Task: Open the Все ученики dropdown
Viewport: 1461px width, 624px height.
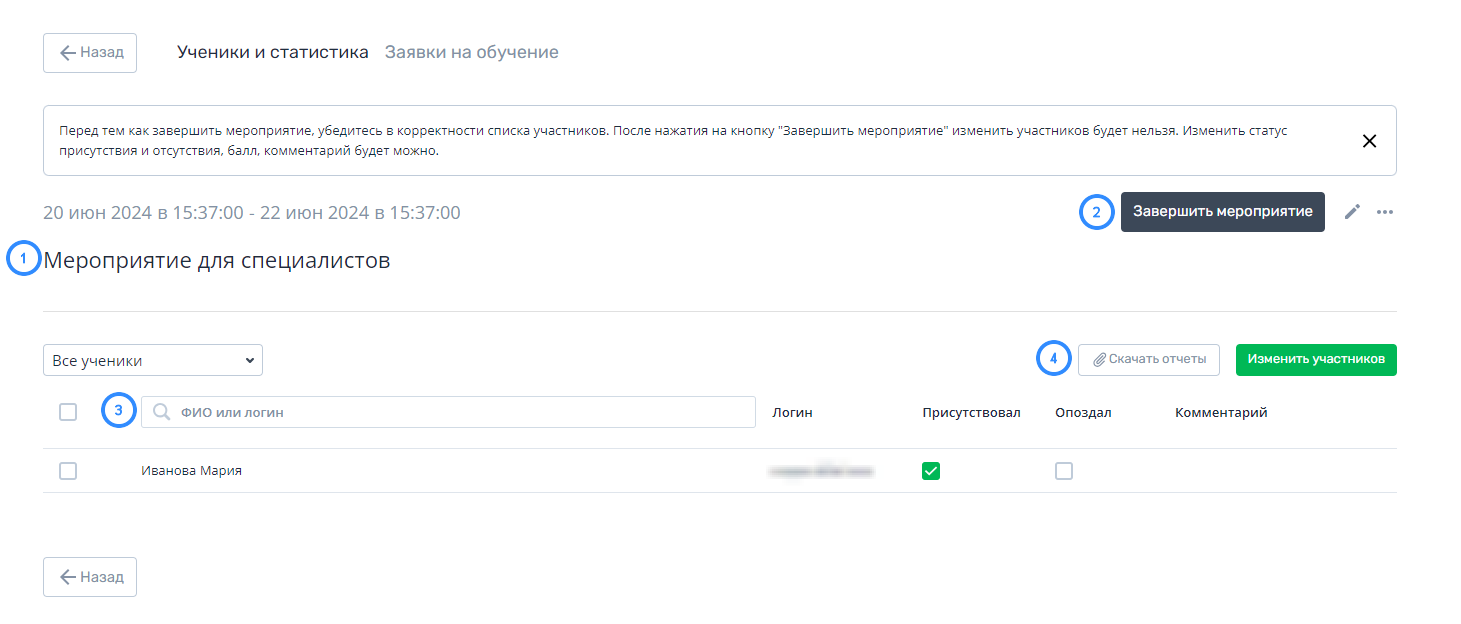Action: tap(153, 360)
